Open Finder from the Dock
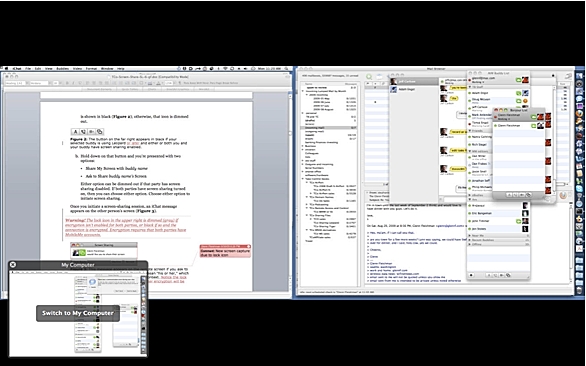The image size is (586, 366). point(580,76)
